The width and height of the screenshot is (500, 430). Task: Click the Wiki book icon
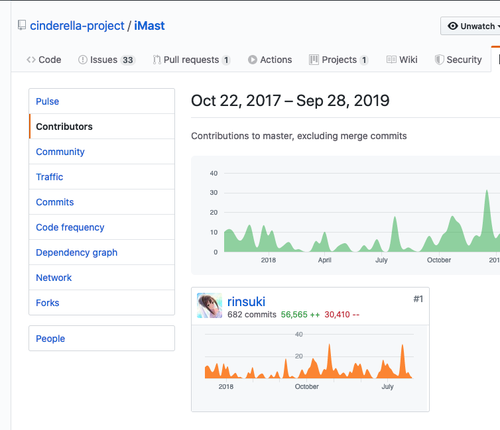click(x=391, y=60)
